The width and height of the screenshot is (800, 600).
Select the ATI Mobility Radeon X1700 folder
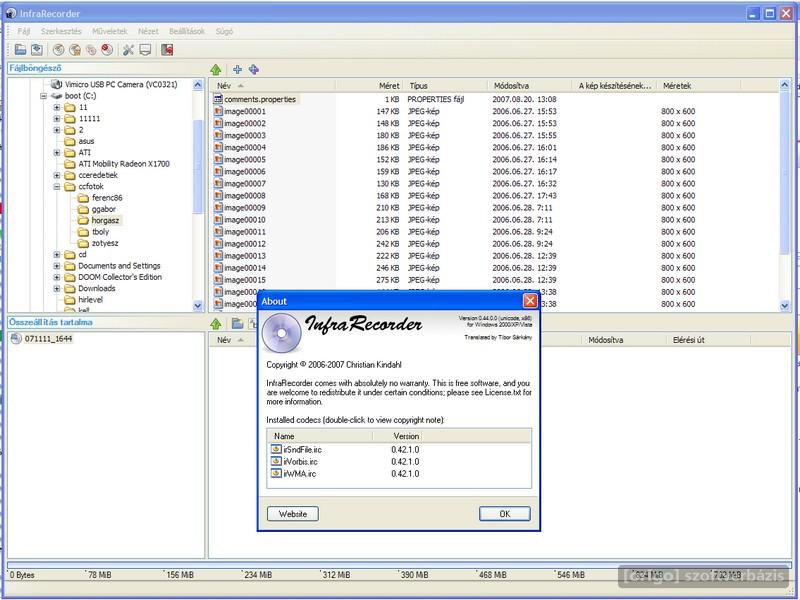[x=124, y=164]
